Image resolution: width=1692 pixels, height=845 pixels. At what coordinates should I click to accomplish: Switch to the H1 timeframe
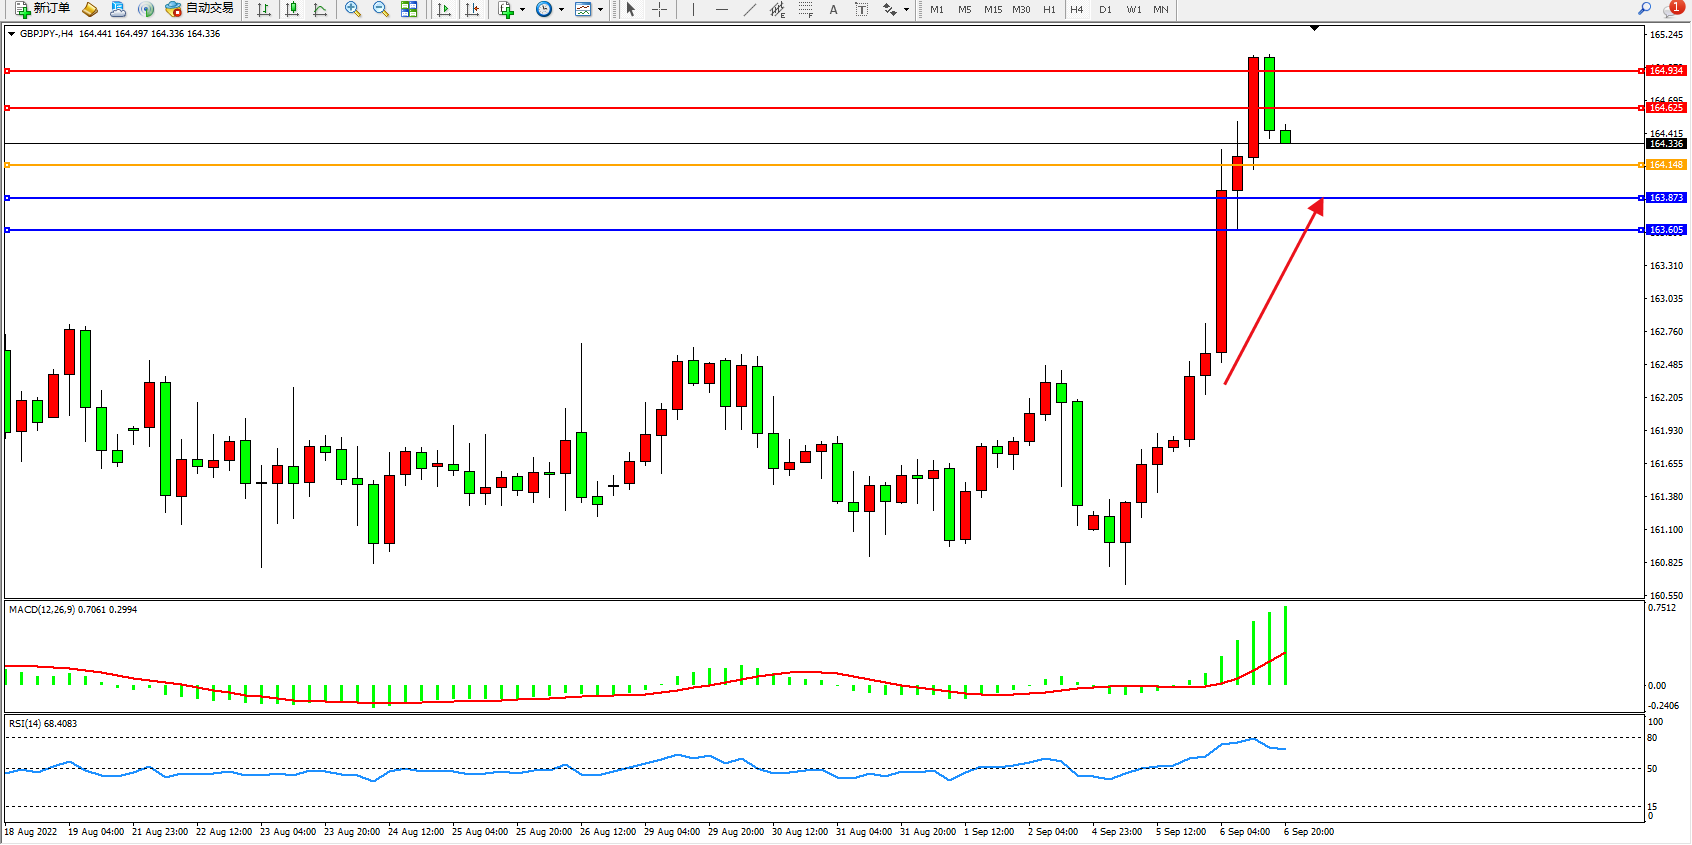pyautogui.click(x=1049, y=9)
